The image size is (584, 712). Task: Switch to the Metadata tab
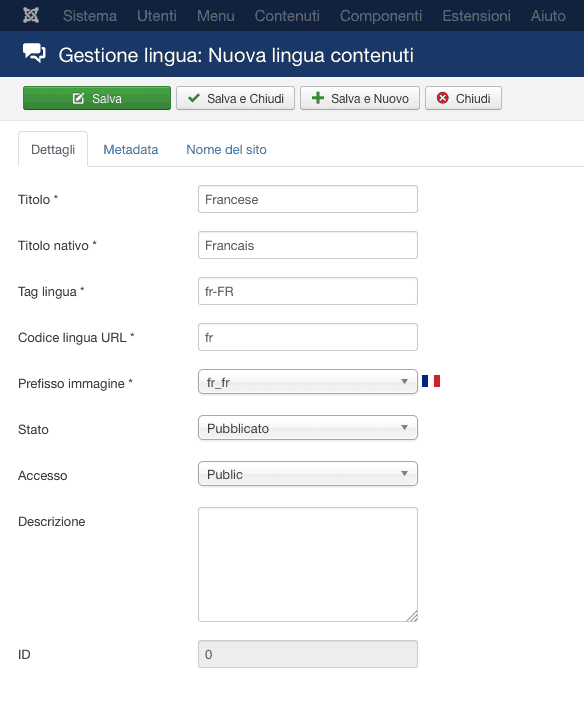point(131,149)
